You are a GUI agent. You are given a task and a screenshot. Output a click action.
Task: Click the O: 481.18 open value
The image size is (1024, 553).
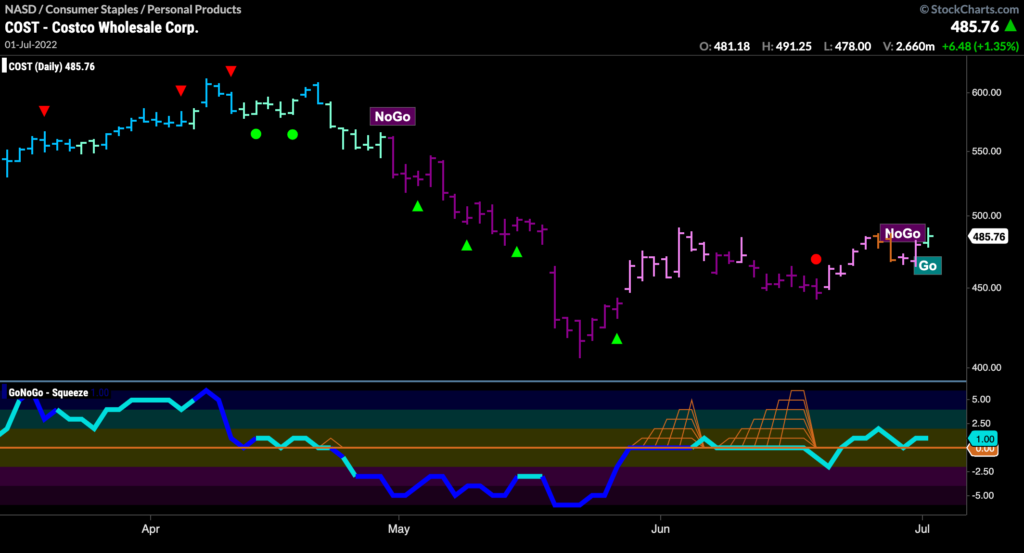click(725, 46)
